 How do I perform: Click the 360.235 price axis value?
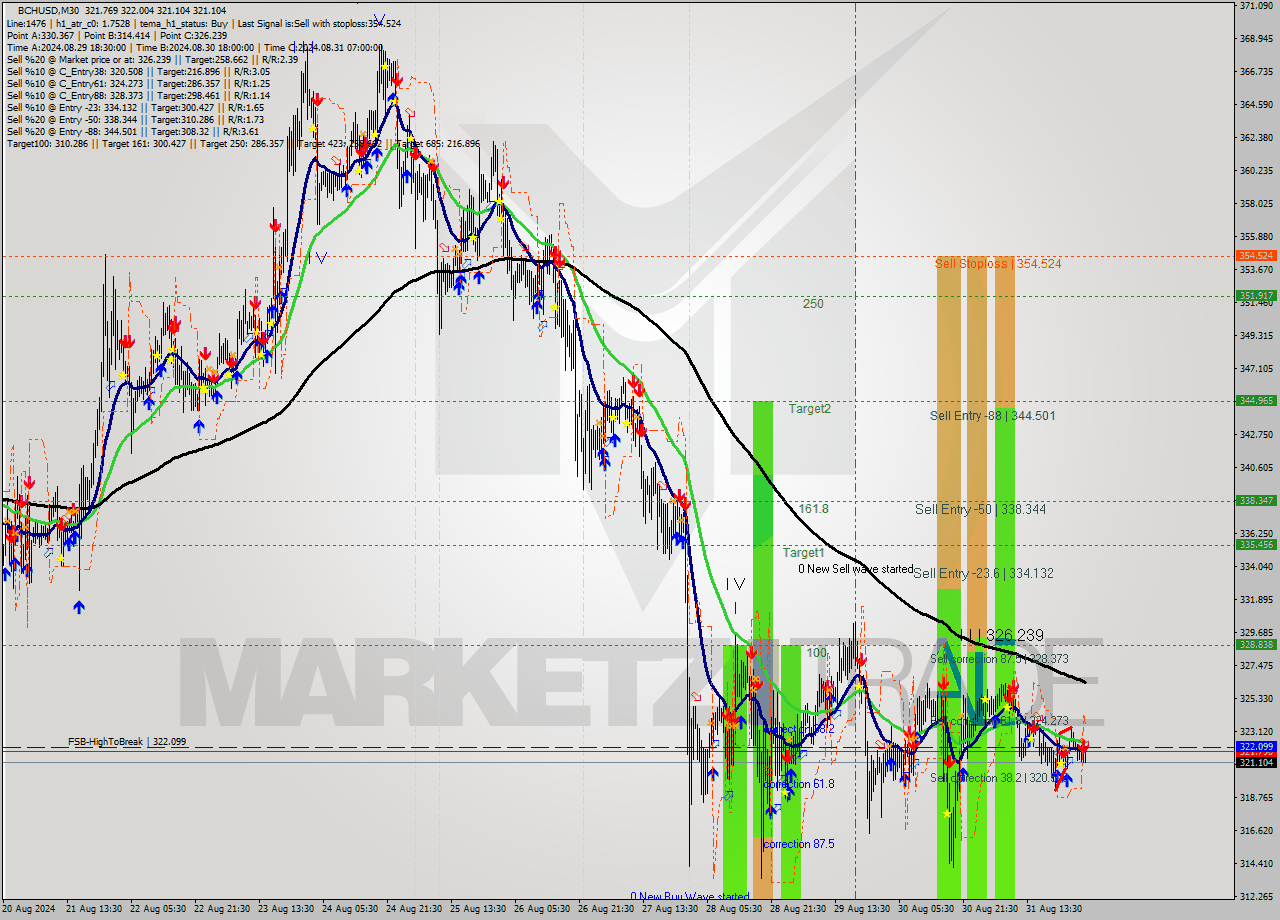pos(1256,170)
